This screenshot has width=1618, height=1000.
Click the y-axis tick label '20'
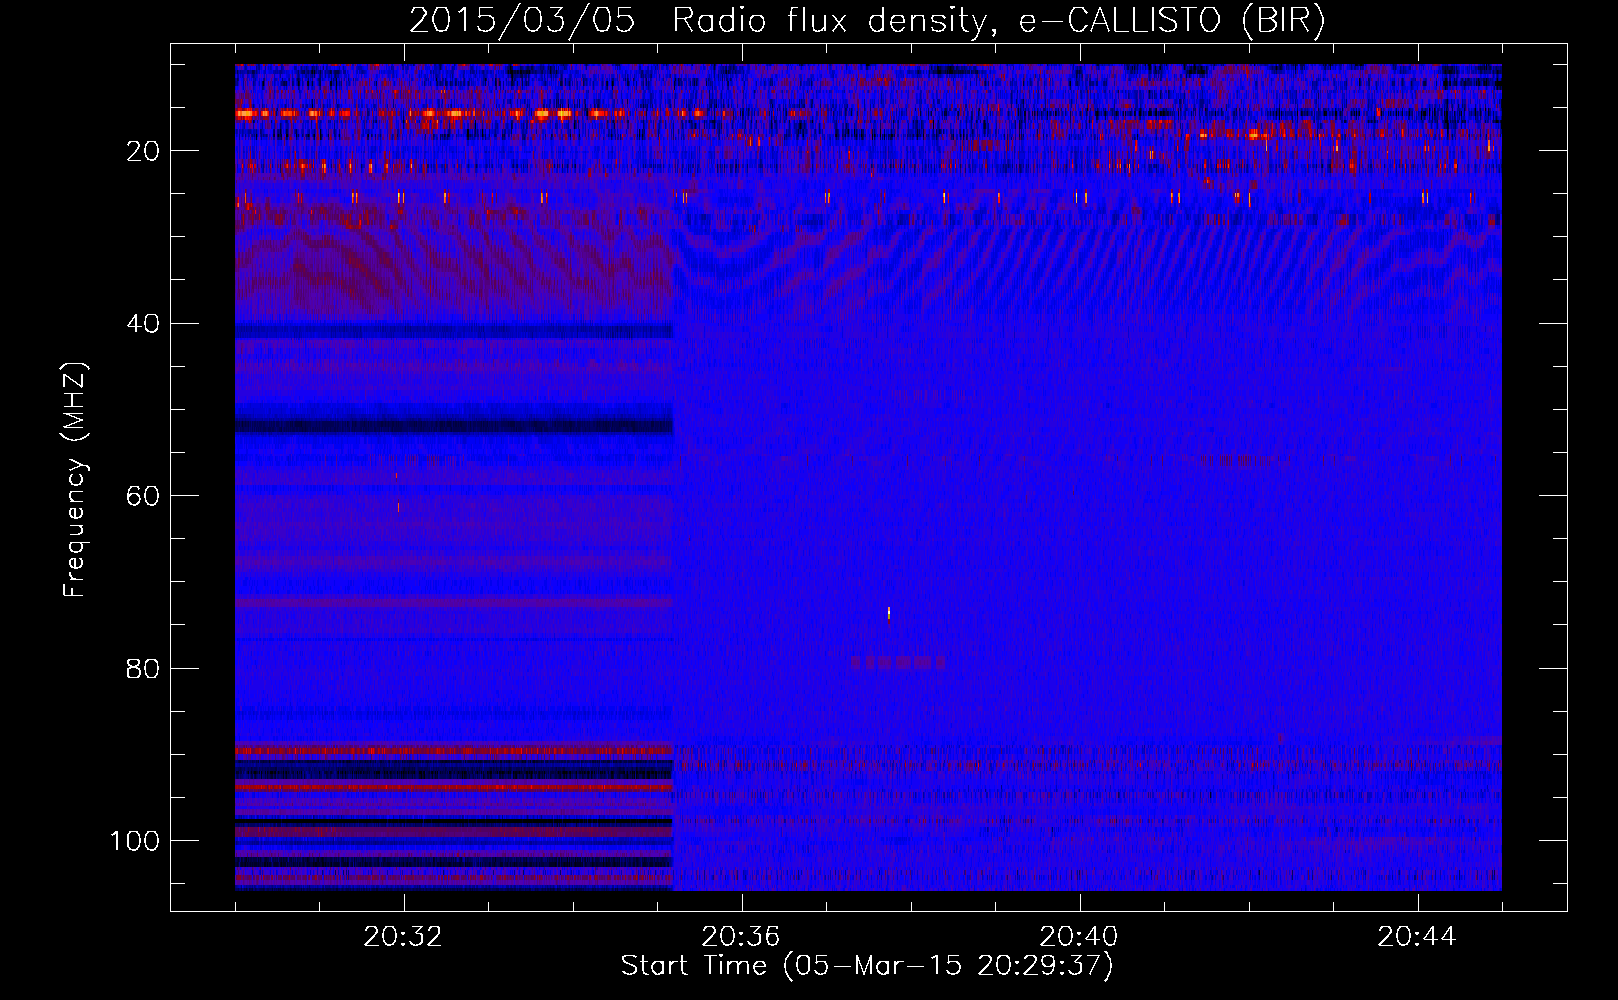point(144,151)
